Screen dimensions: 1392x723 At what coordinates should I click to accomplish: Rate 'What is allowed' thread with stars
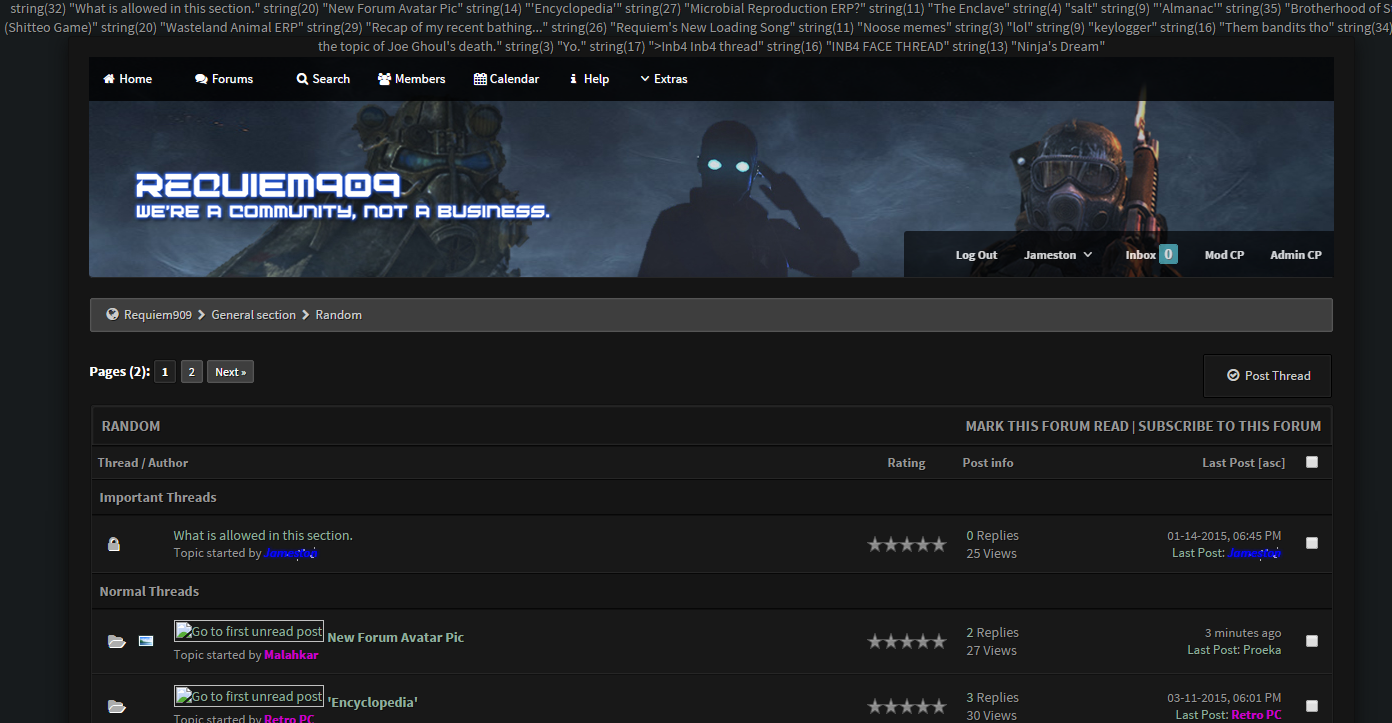(906, 544)
